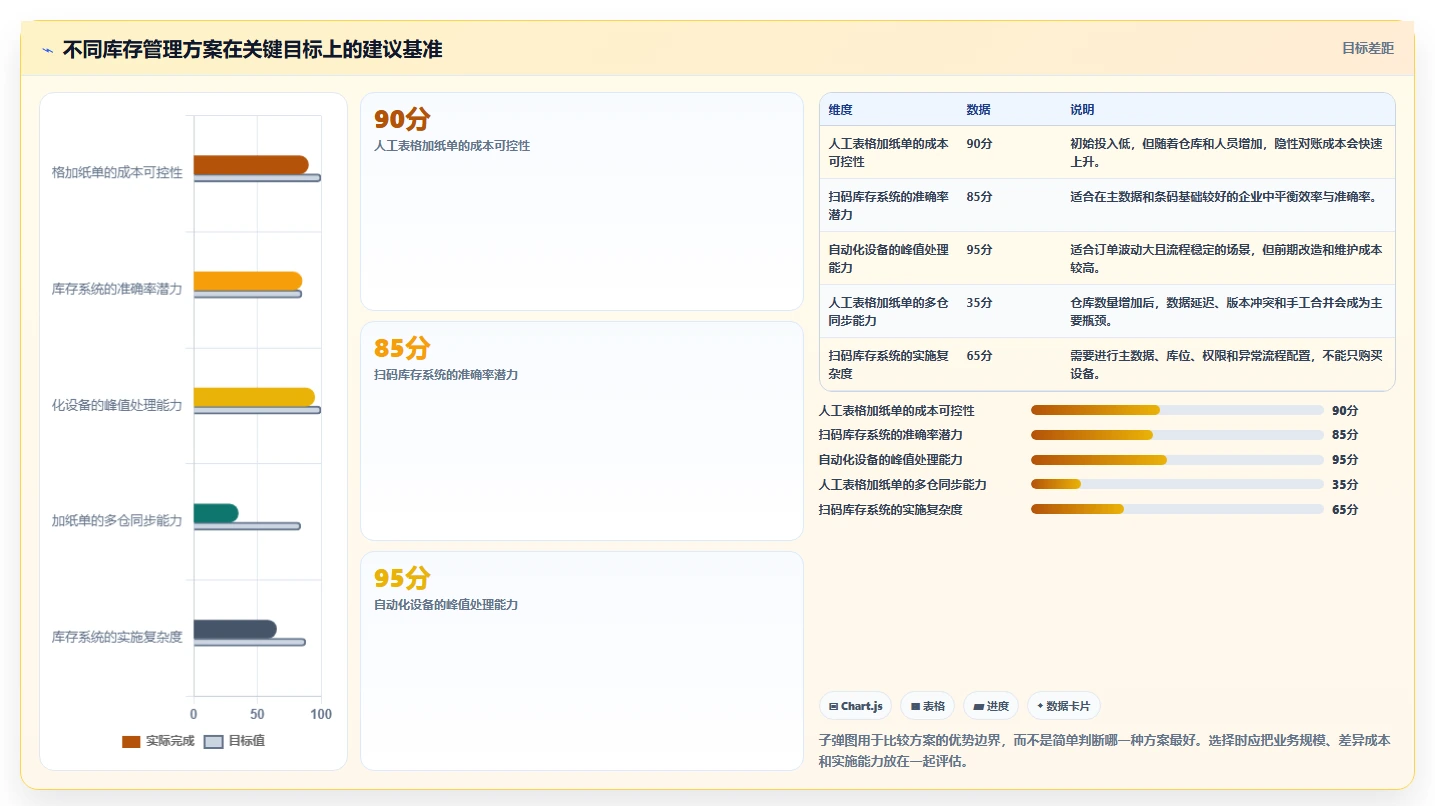Open the 表格 chip
This screenshot has height=806, width=1435.
[927, 706]
